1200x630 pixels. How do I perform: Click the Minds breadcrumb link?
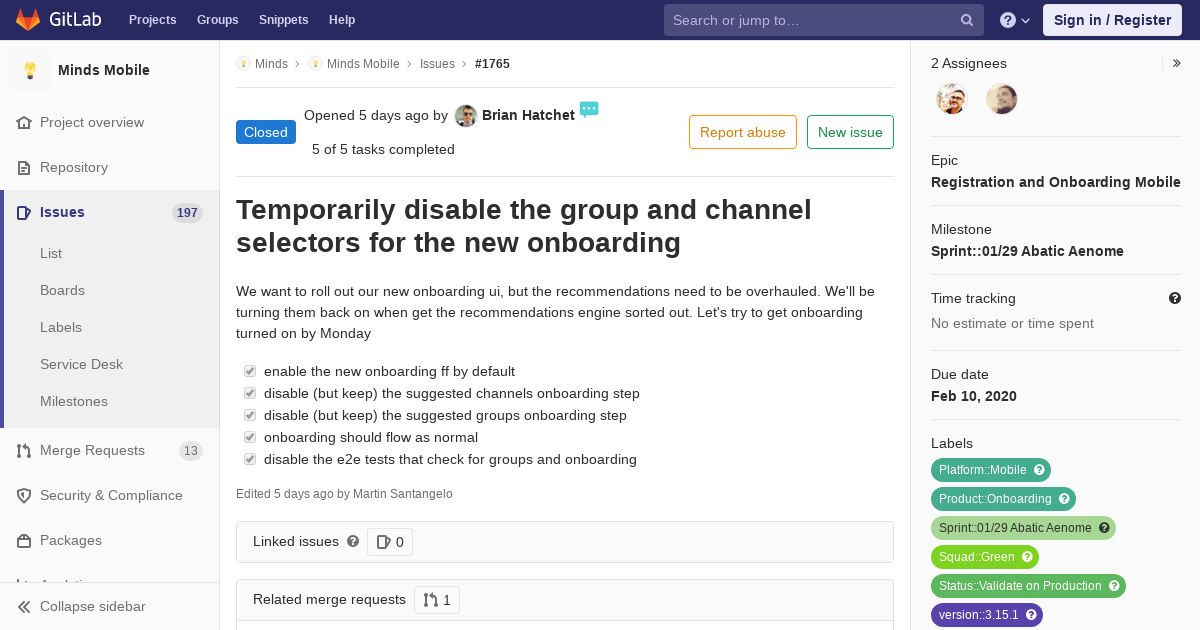click(x=271, y=63)
